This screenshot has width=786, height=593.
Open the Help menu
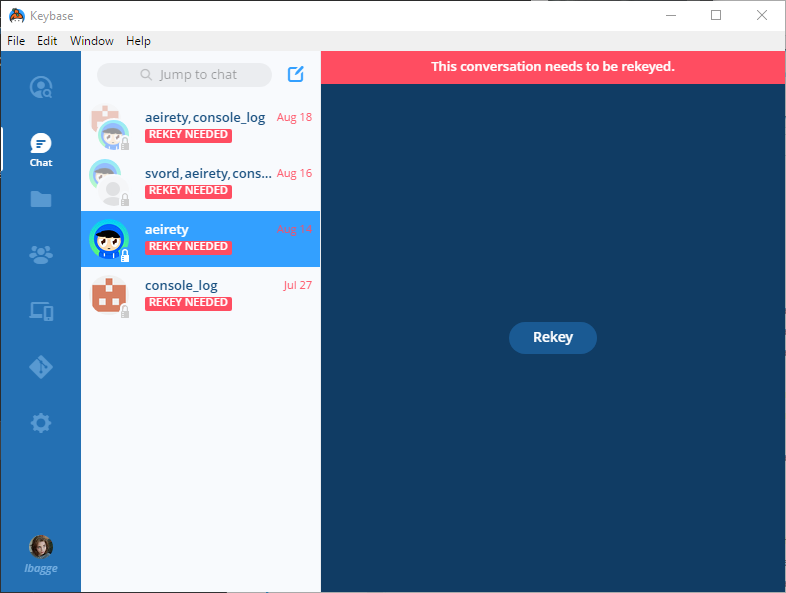[x=138, y=41]
